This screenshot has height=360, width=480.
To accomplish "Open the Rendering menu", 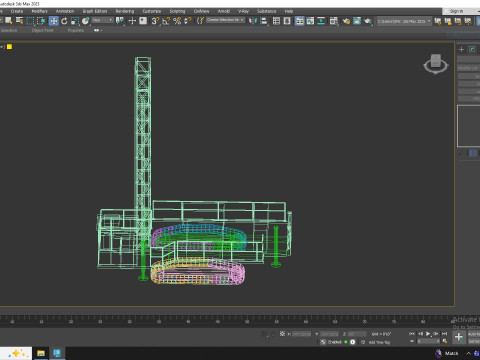I will click(125, 11).
